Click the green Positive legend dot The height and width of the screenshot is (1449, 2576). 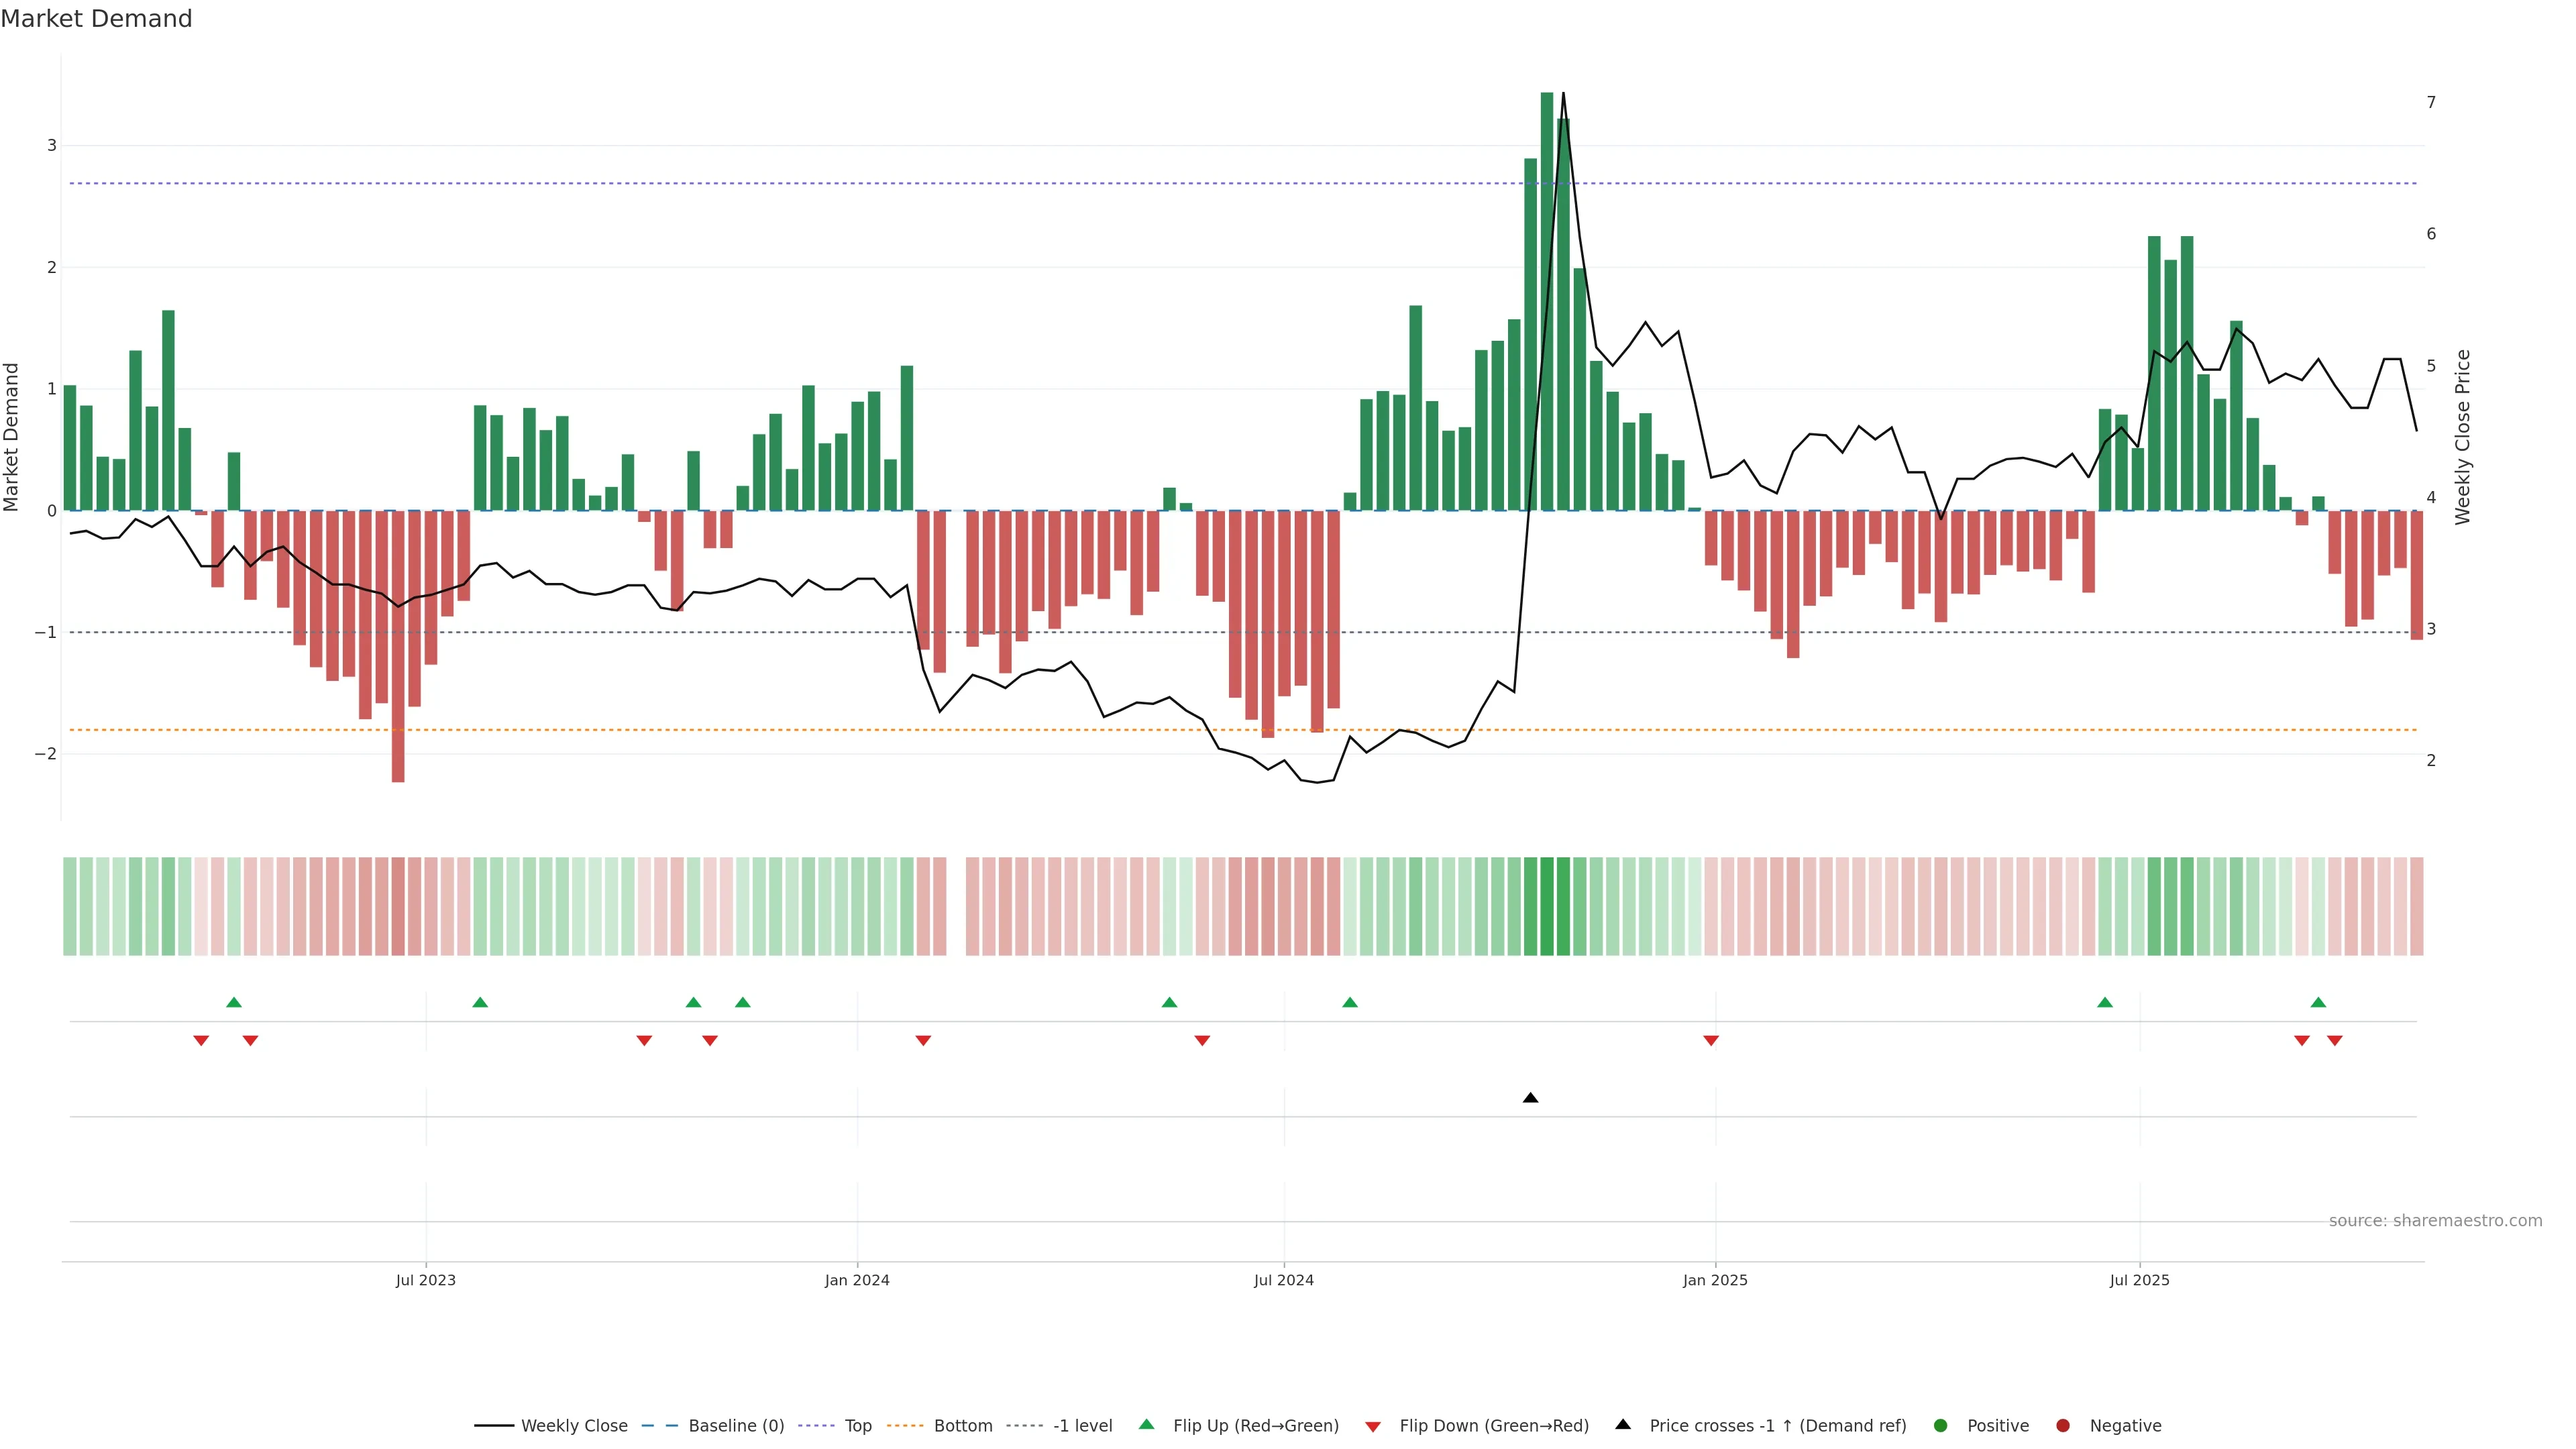tap(1941, 1426)
